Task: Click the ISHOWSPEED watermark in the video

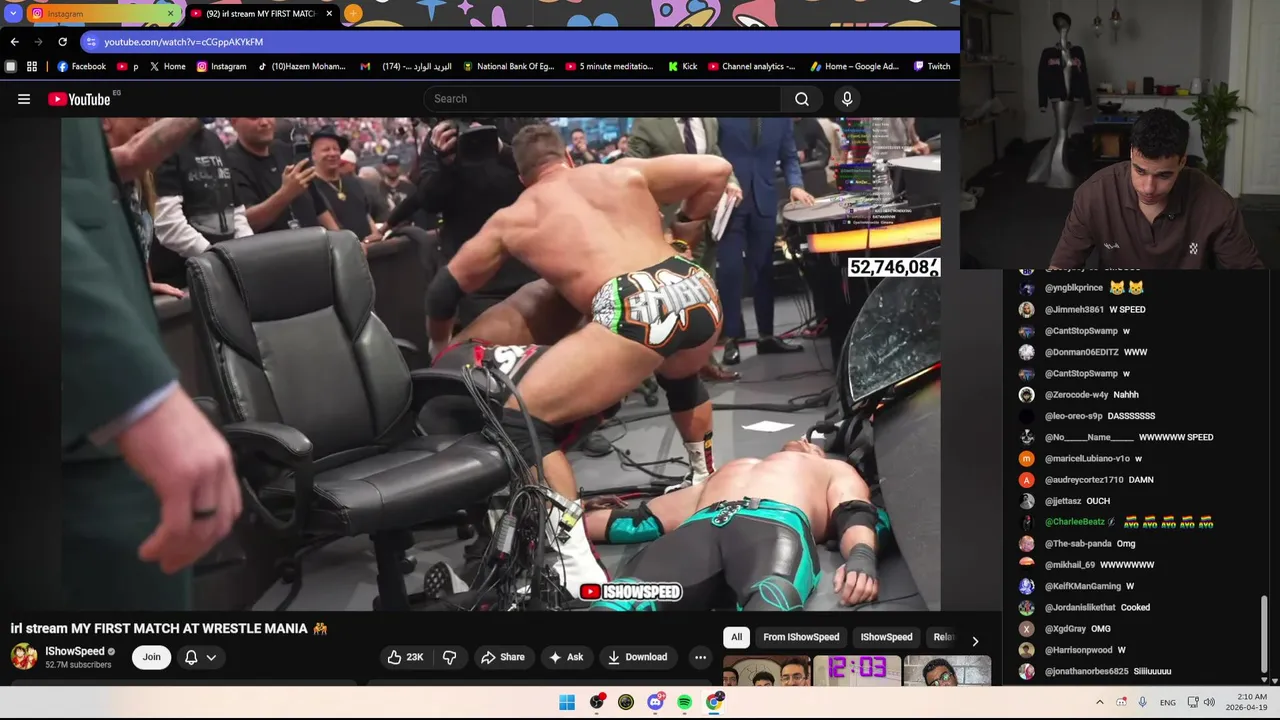Action: pyautogui.click(x=631, y=592)
